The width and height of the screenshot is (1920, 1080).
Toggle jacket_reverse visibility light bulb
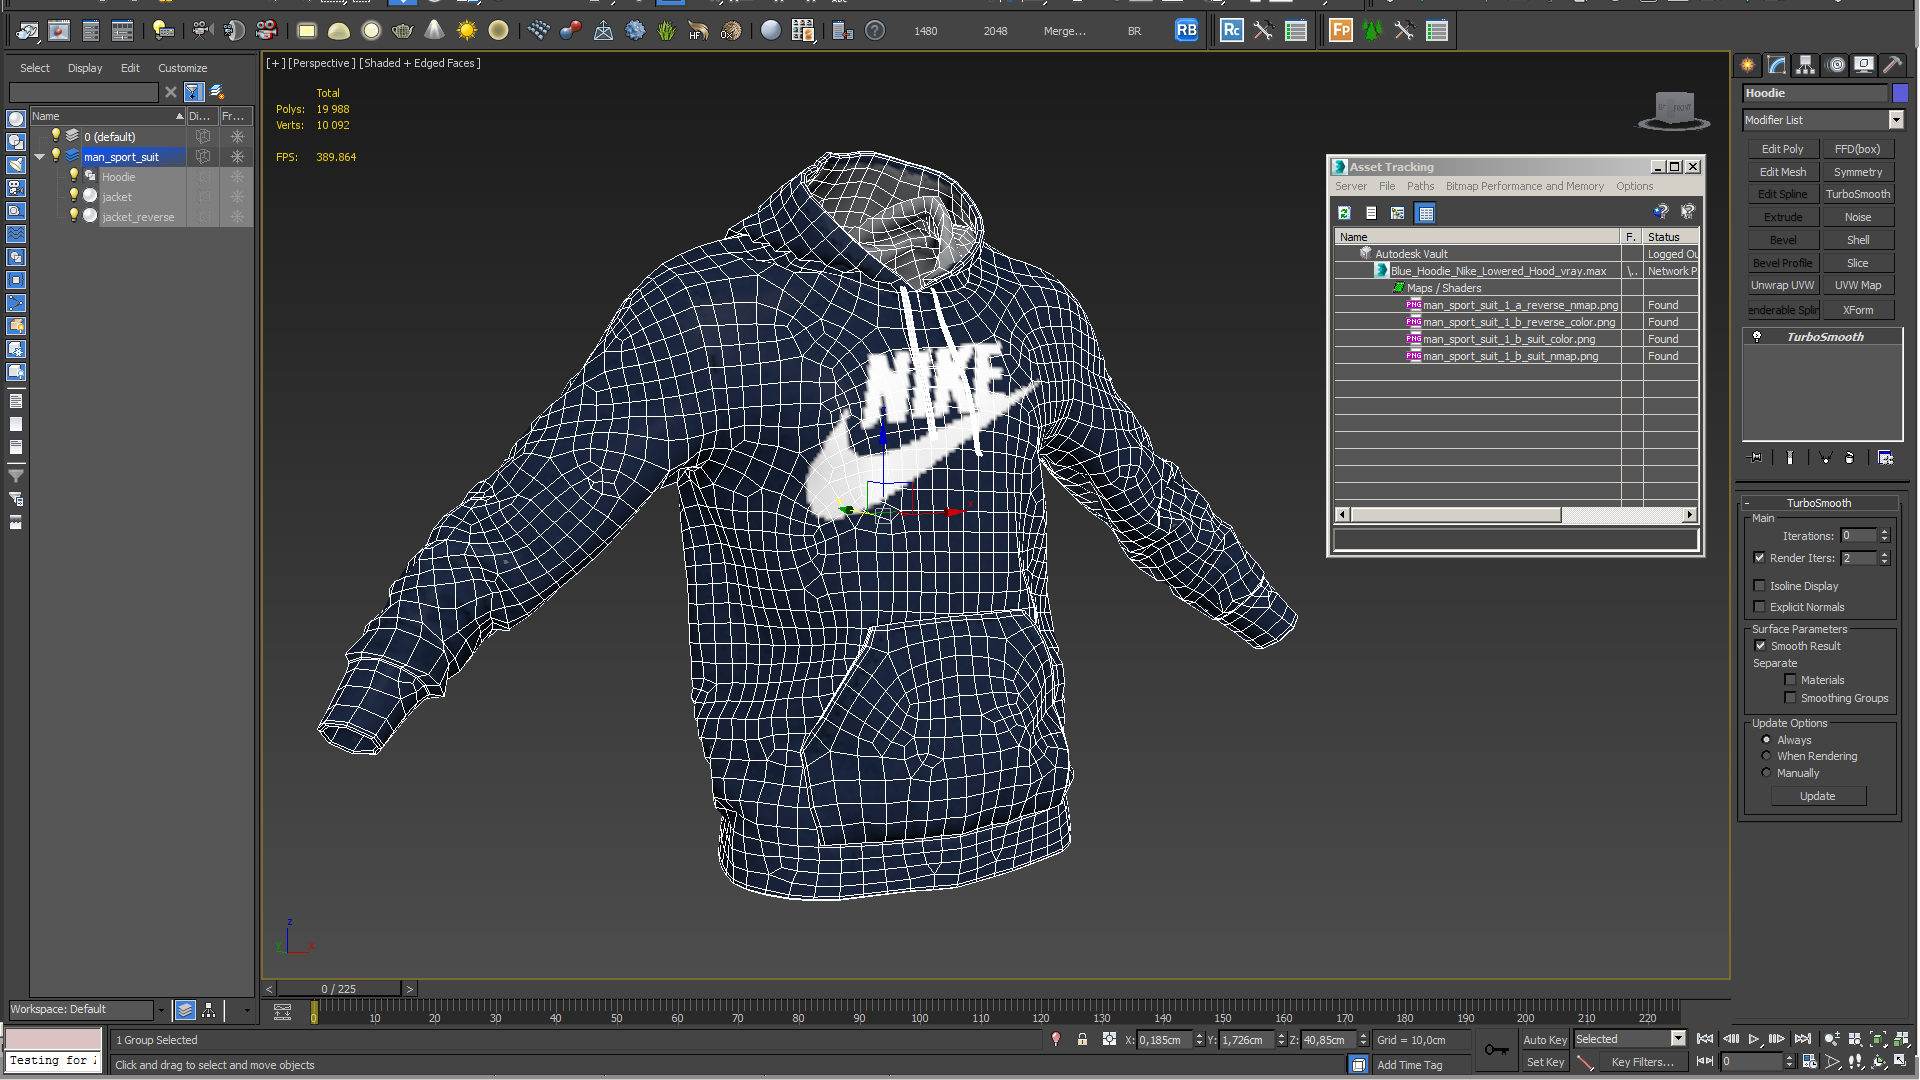(x=73, y=216)
